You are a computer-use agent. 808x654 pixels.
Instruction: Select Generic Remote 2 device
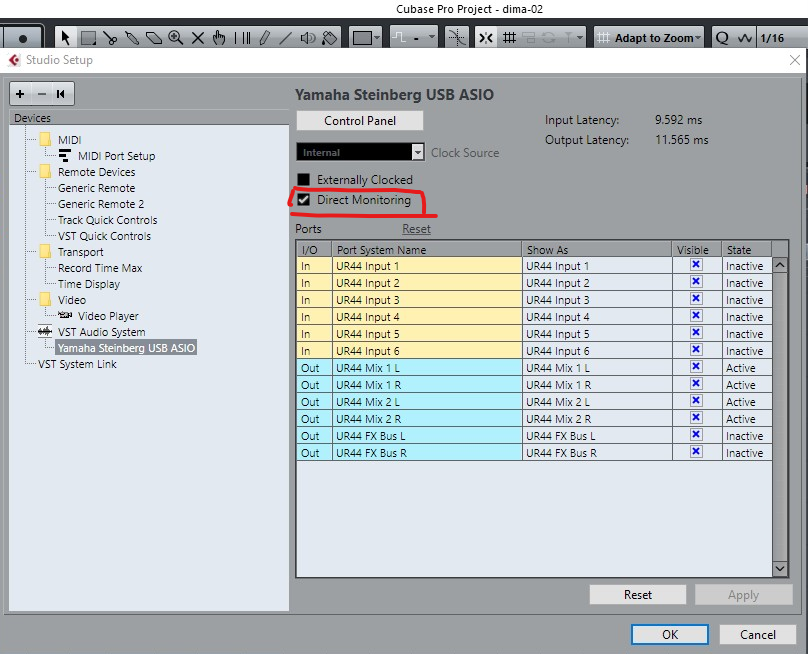[x=101, y=204]
